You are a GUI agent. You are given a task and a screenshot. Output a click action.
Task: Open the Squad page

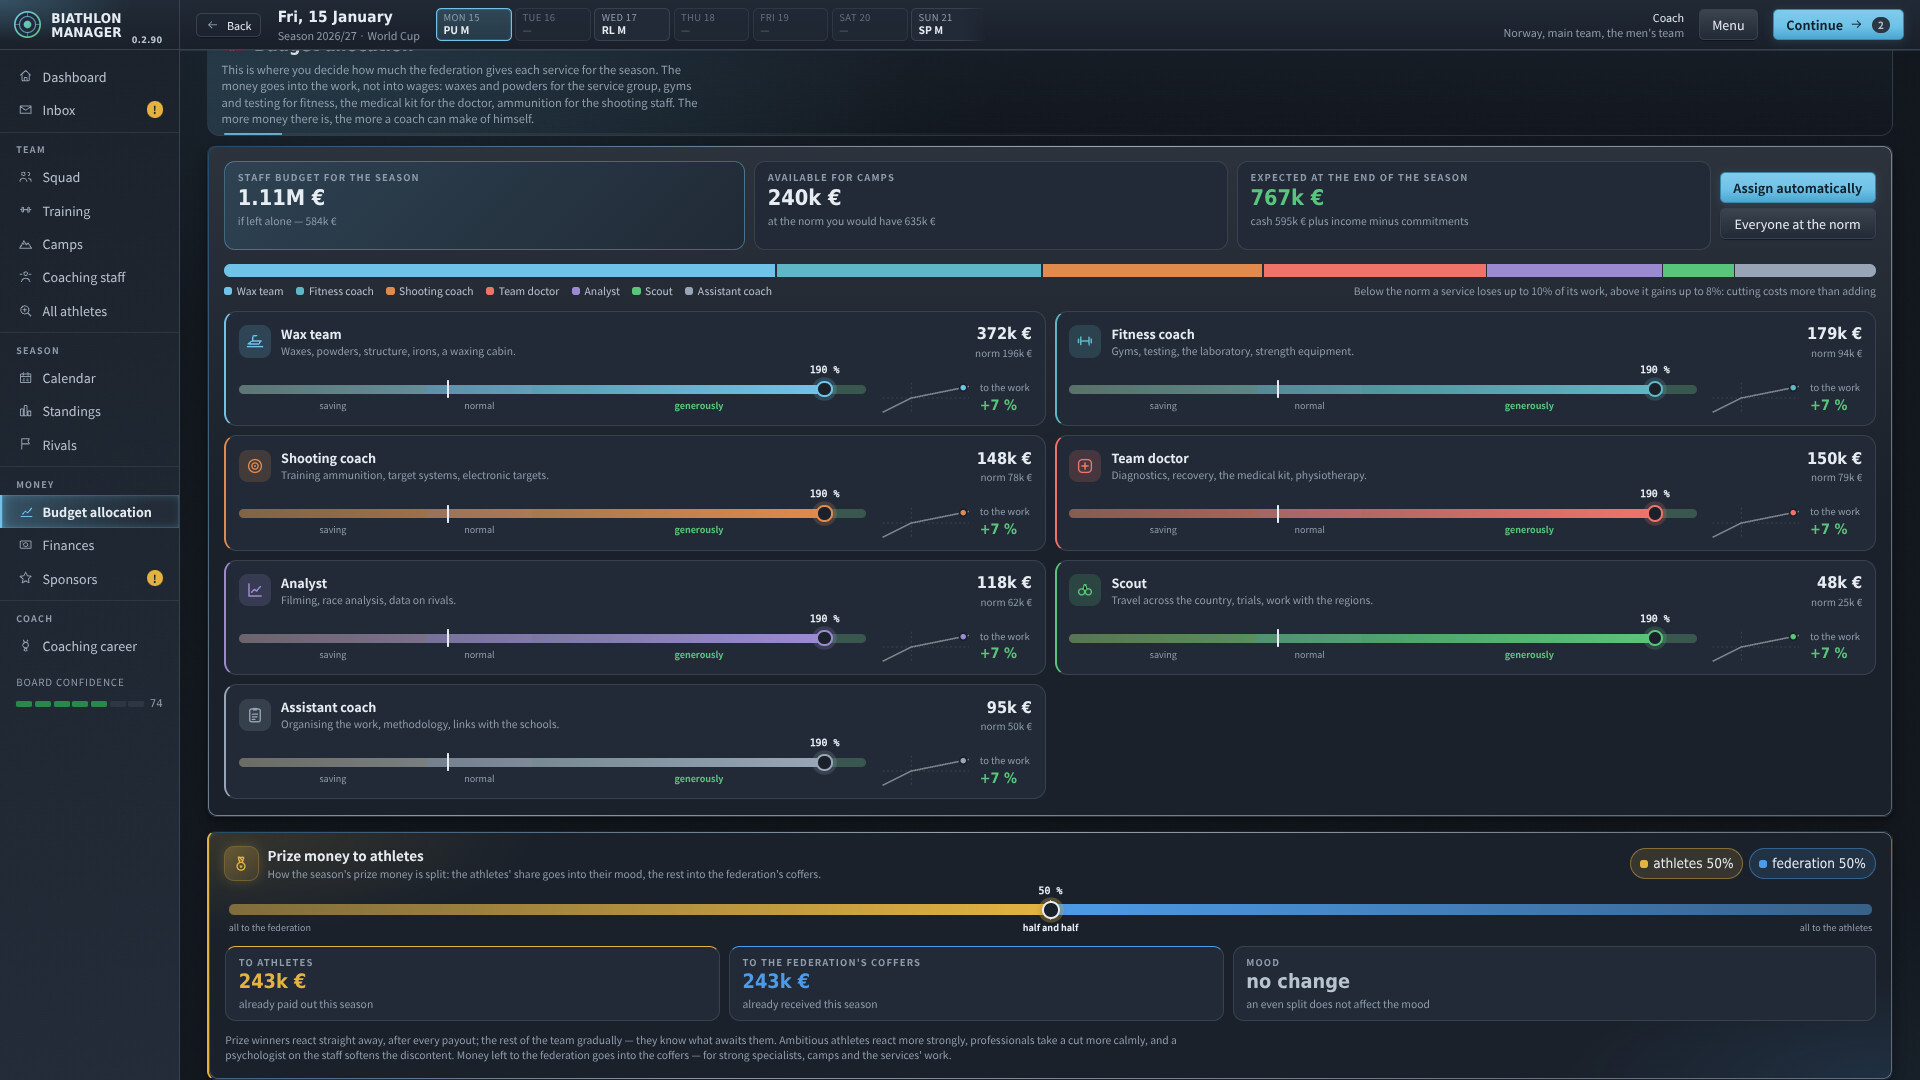[x=90, y=177]
